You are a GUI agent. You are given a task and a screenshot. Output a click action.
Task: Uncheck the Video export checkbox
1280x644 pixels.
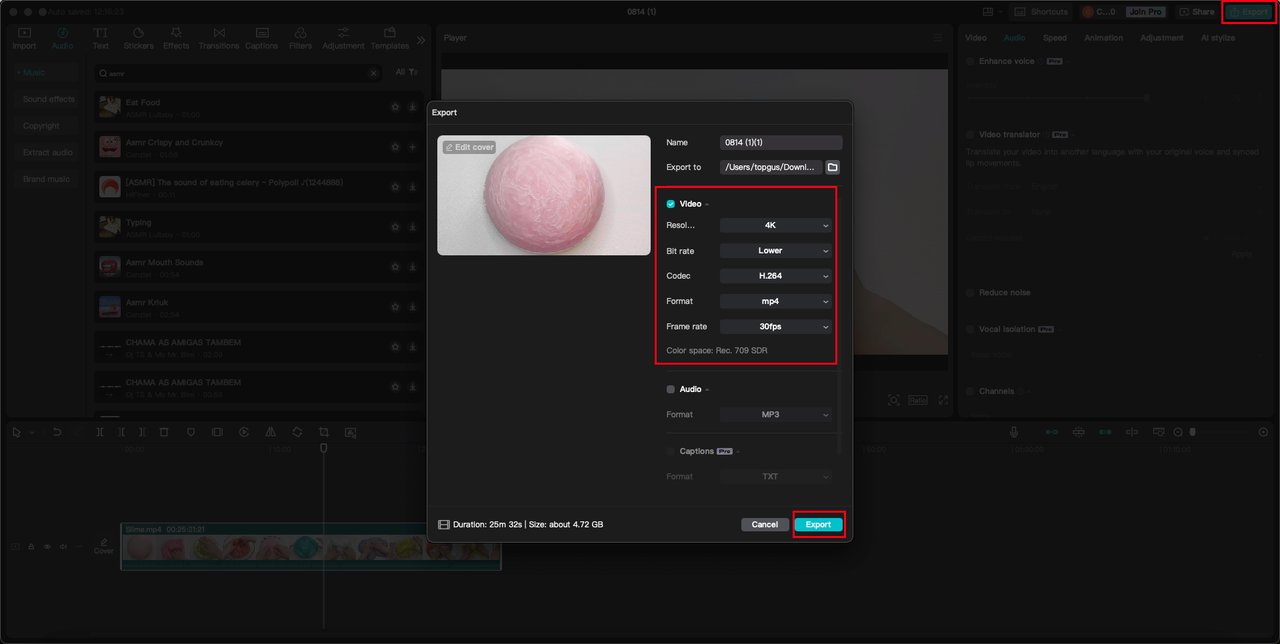(x=671, y=204)
